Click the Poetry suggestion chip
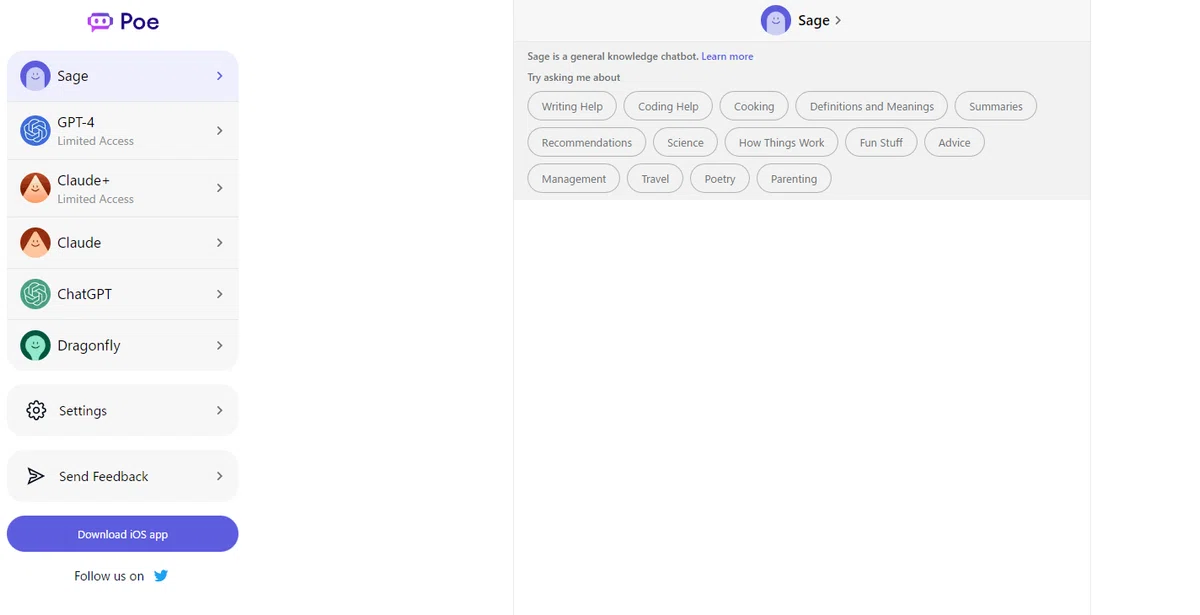 pyautogui.click(x=720, y=179)
